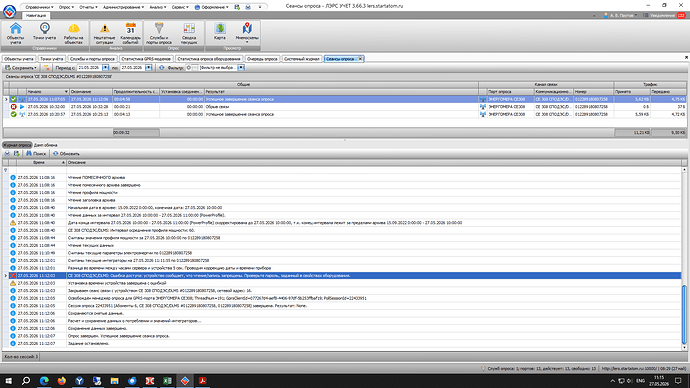
Task: Open Microsoft Edge from taskbar
Action: 44,381
